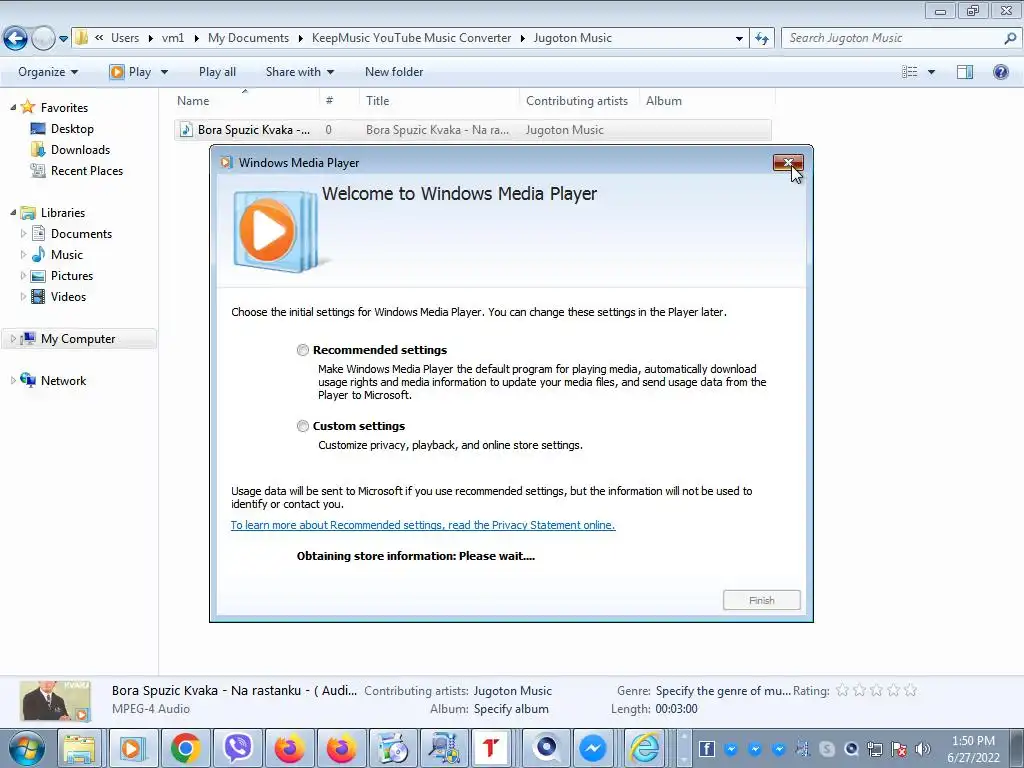Set rating to third star
Screen dimensions: 1024x768
point(876,690)
